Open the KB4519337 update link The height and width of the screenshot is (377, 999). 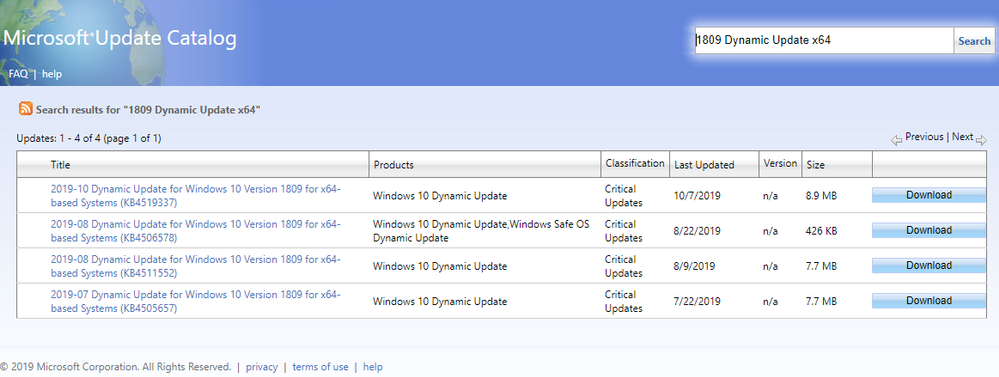tap(196, 196)
